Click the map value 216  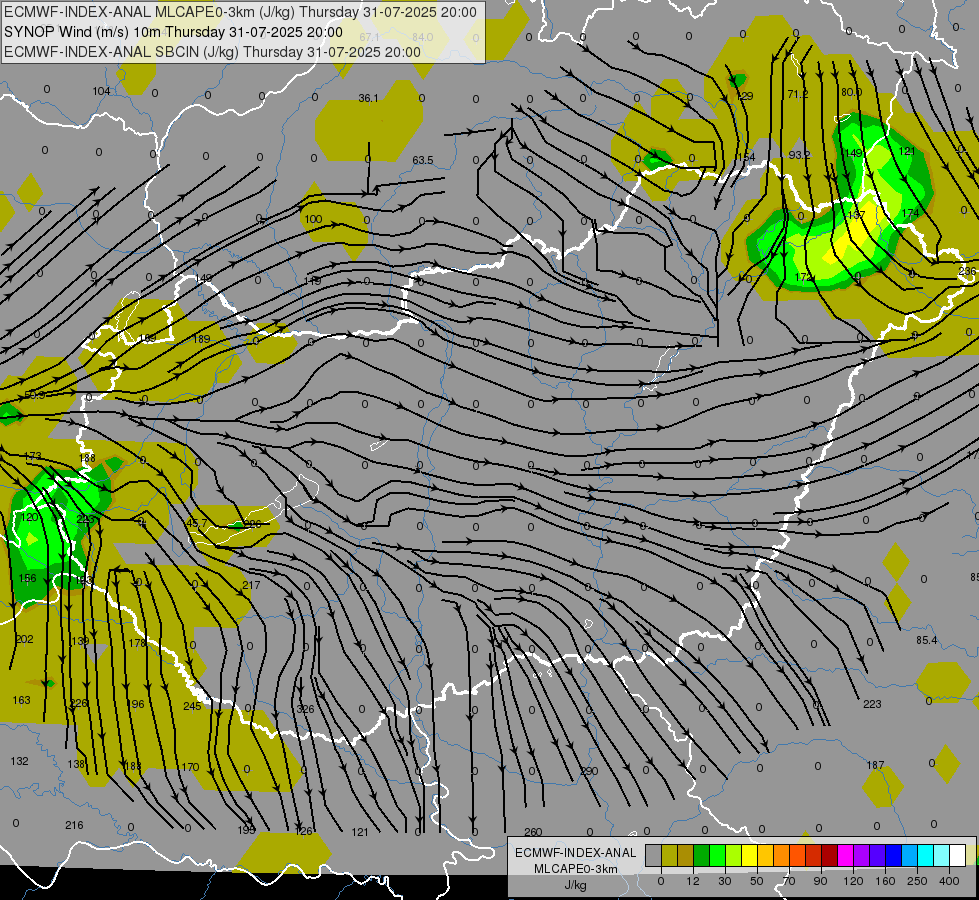point(74,826)
